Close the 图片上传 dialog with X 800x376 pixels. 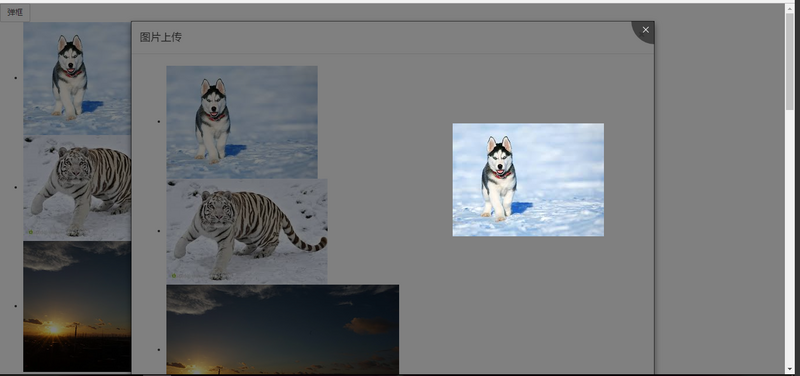[x=645, y=30]
